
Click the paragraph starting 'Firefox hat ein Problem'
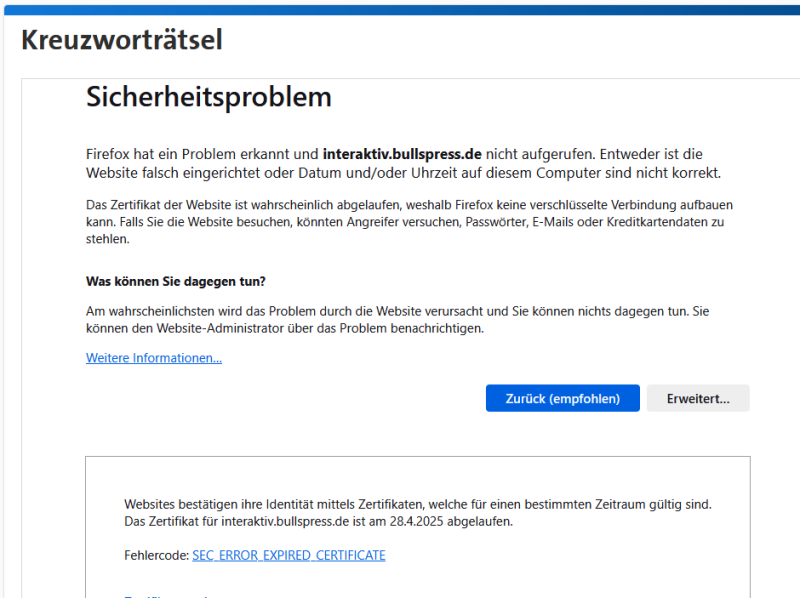click(402, 163)
